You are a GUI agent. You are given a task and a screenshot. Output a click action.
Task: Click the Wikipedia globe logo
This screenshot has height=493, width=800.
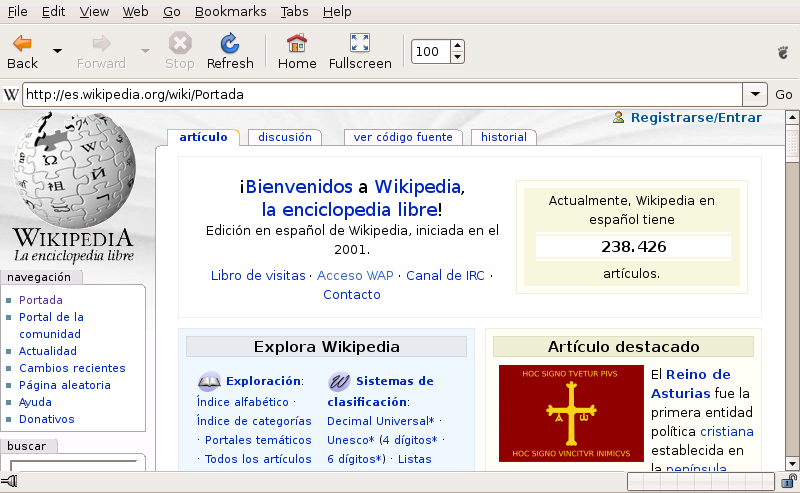[x=74, y=169]
